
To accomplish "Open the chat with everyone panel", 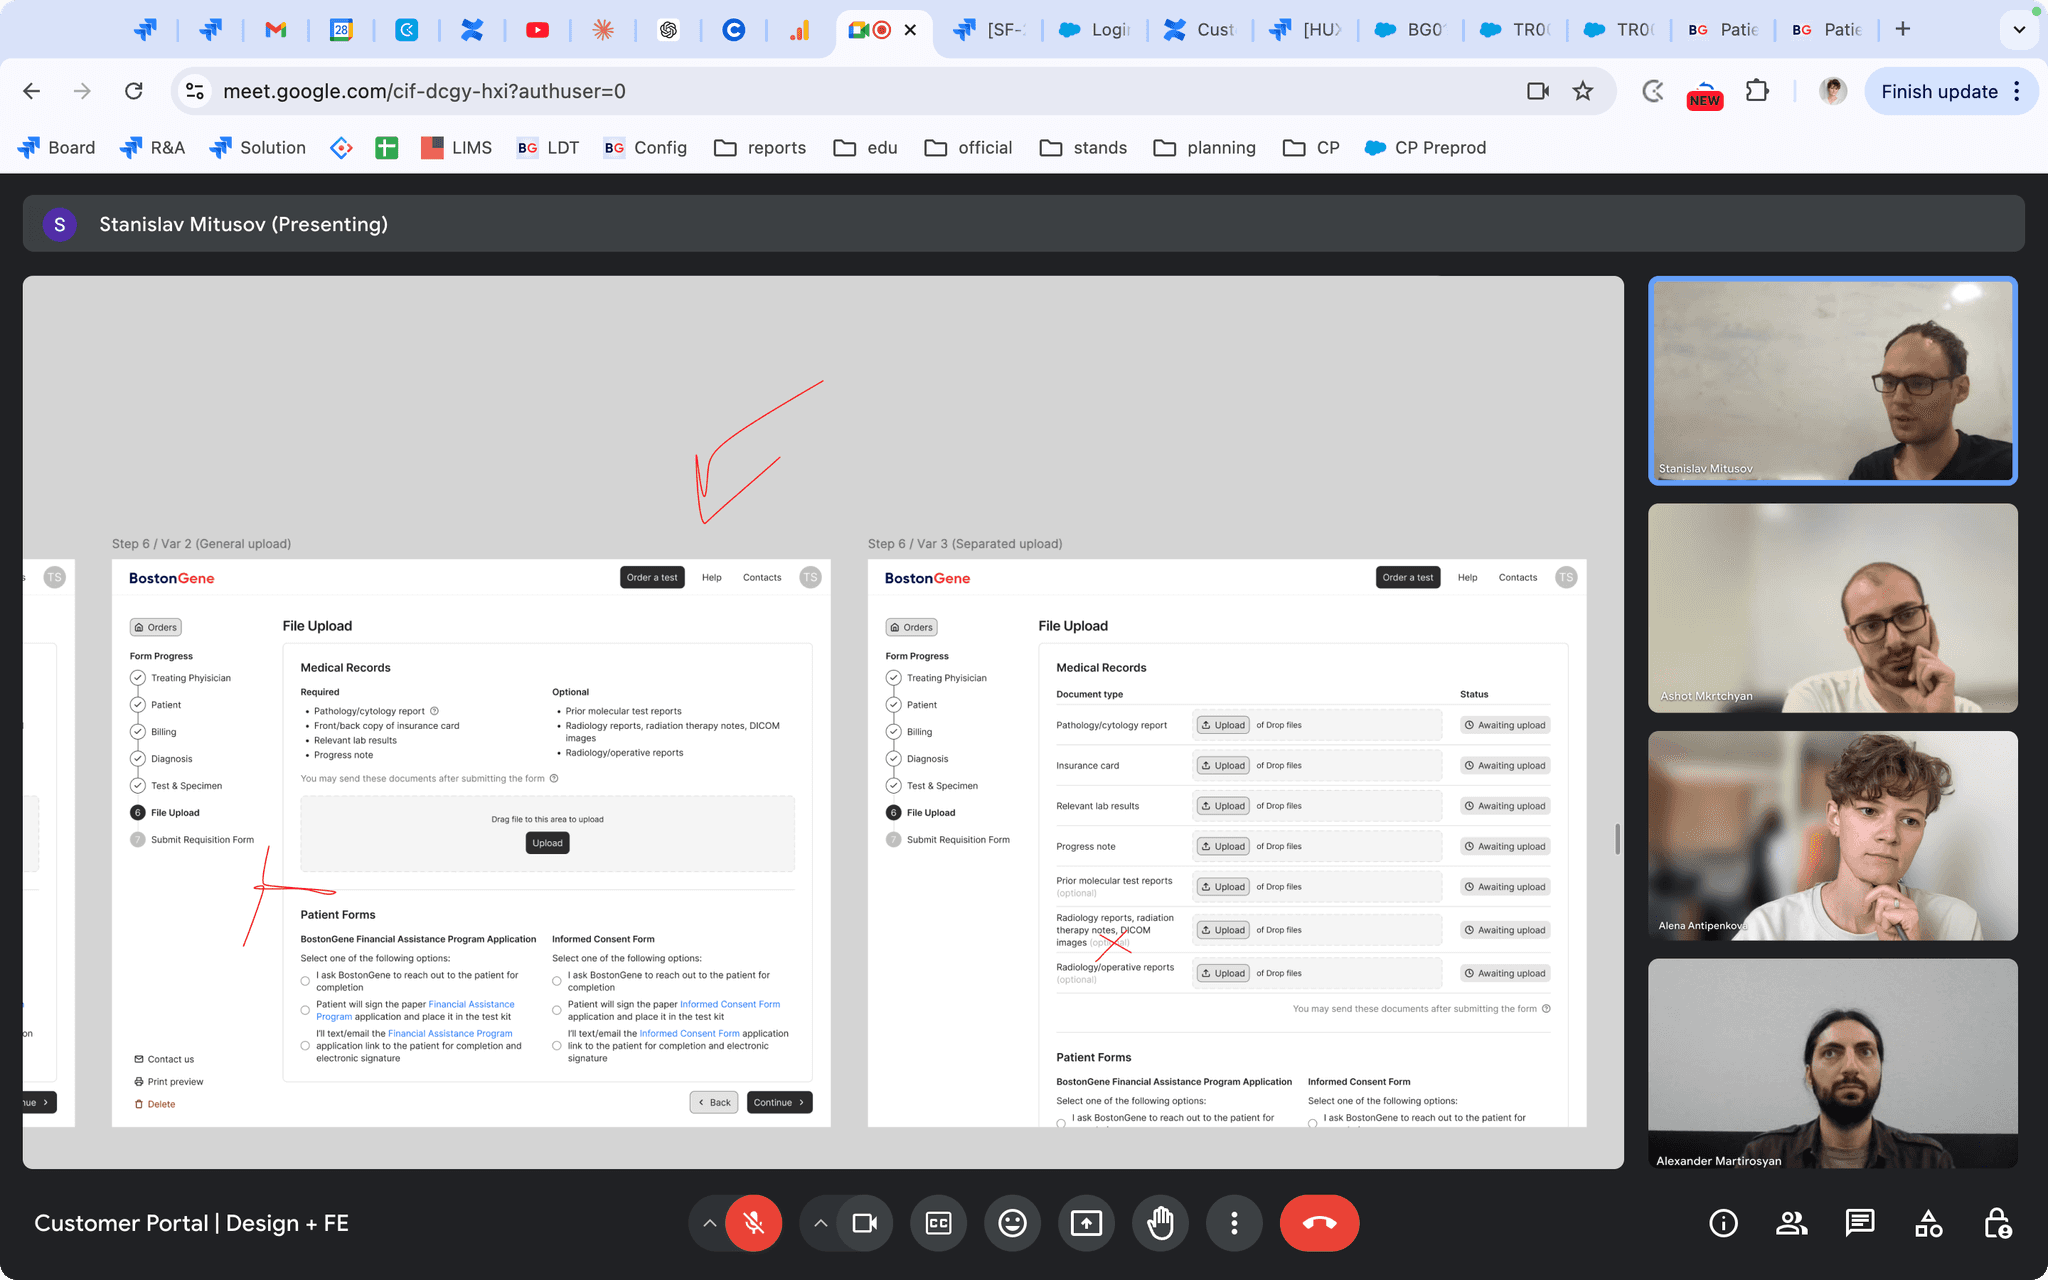I will [x=1860, y=1223].
